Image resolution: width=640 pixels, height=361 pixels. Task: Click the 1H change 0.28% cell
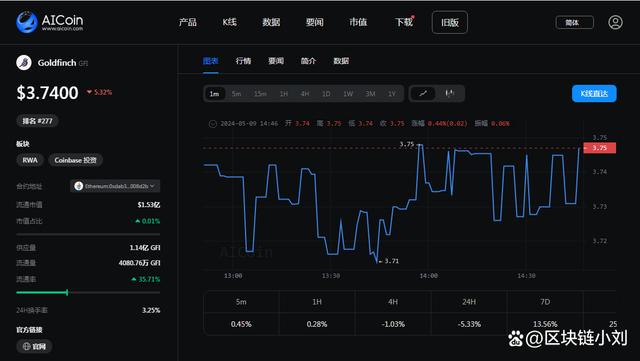(317, 324)
